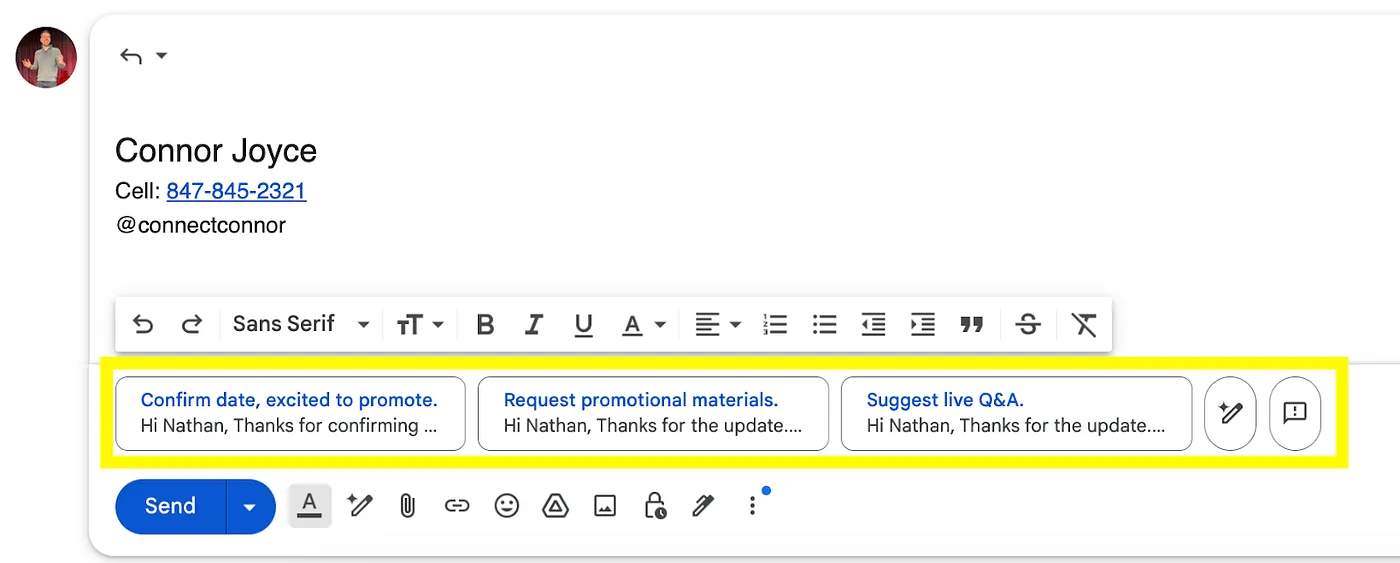This screenshot has height=563, width=1400.
Task: Remove formatting from selected text
Action: click(1084, 324)
